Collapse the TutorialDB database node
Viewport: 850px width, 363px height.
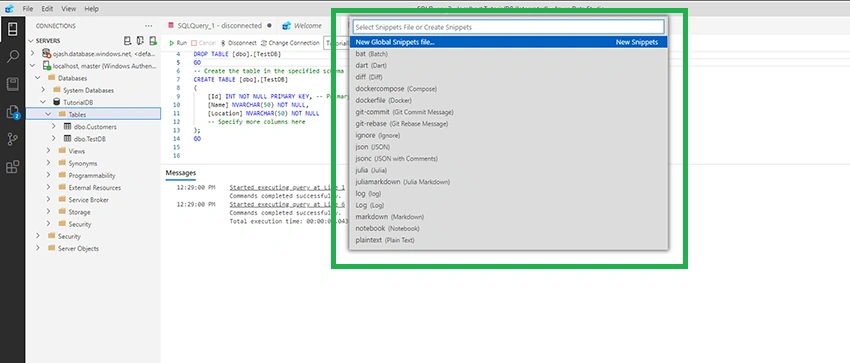click(x=43, y=102)
